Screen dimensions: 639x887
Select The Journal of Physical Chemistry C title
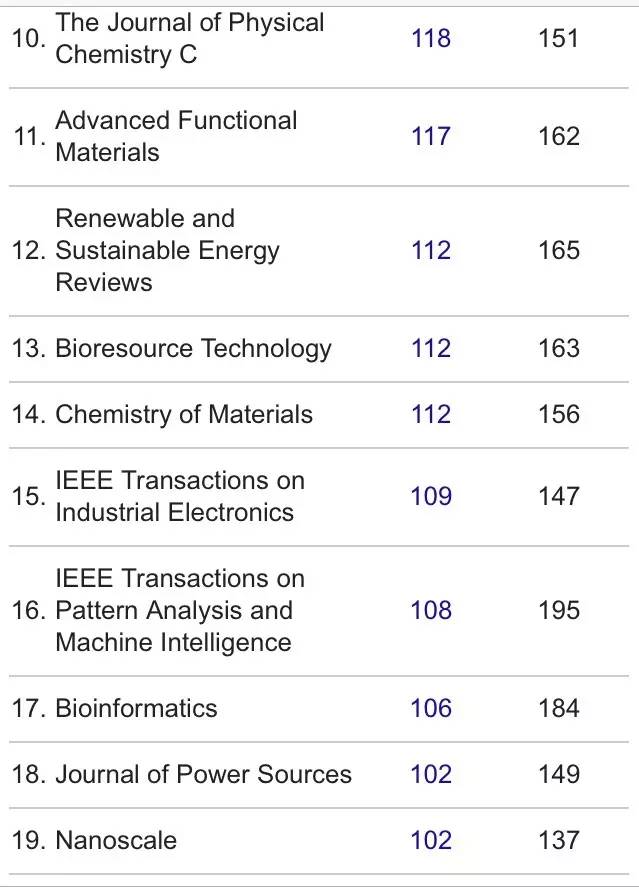point(190,38)
